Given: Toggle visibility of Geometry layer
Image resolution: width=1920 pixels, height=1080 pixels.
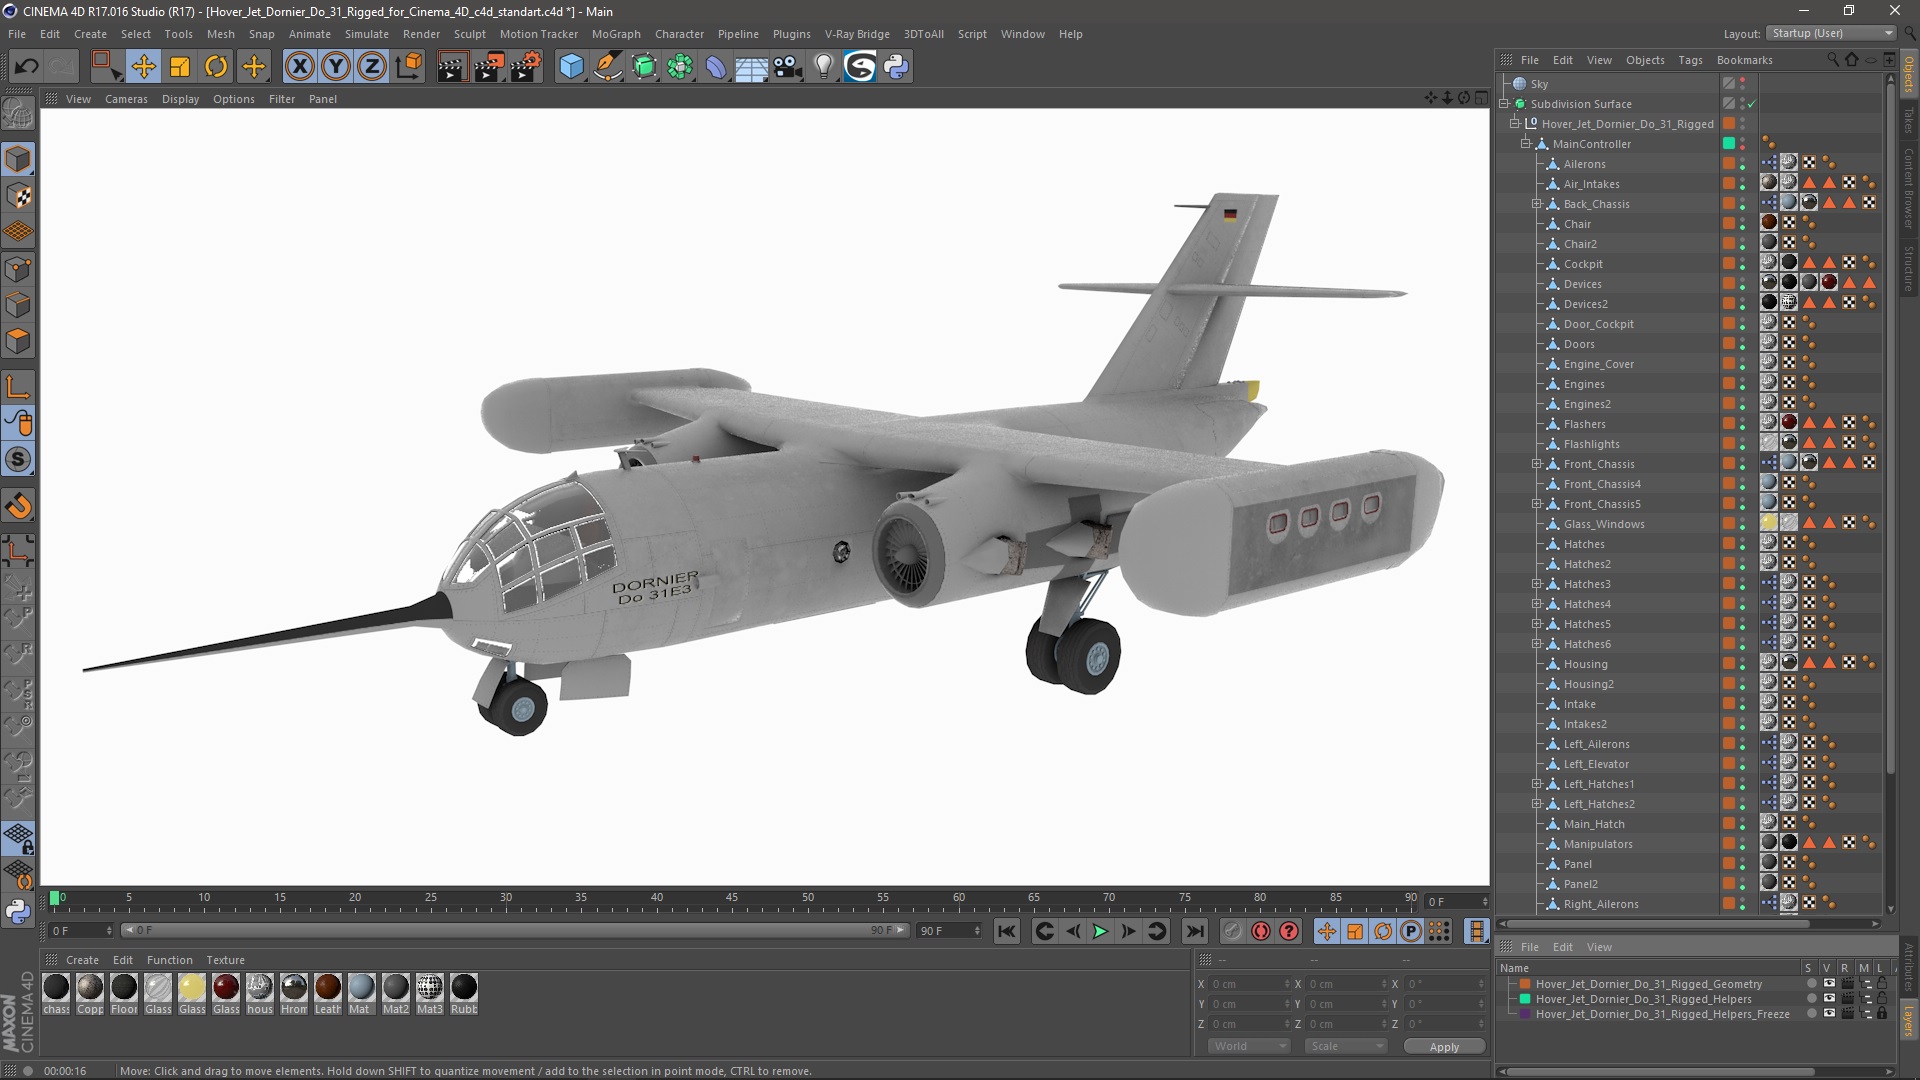Looking at the screenshot, I should [x=1829, y=984].
